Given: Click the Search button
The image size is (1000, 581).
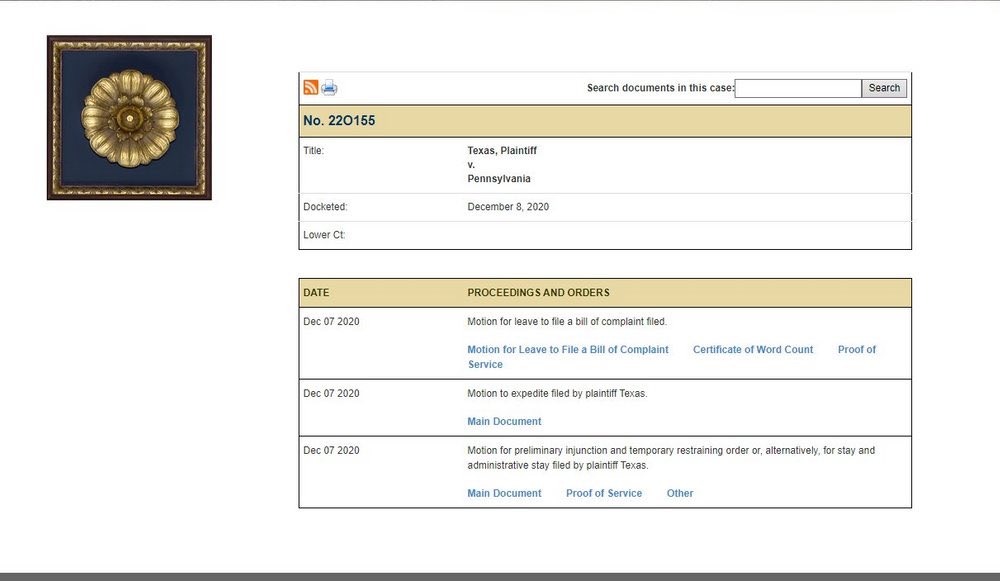Looking at the screenshot, I should (884, 88).
